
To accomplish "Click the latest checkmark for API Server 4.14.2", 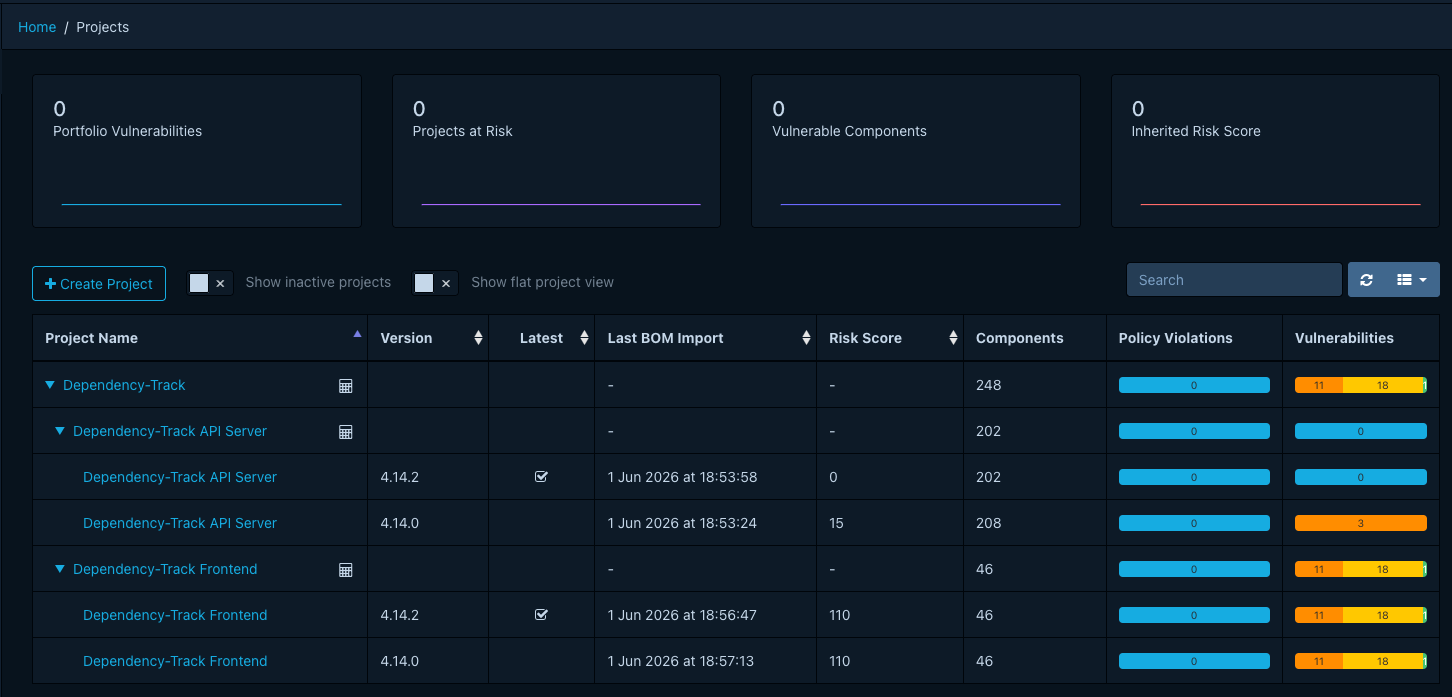I will click(541, 477).
